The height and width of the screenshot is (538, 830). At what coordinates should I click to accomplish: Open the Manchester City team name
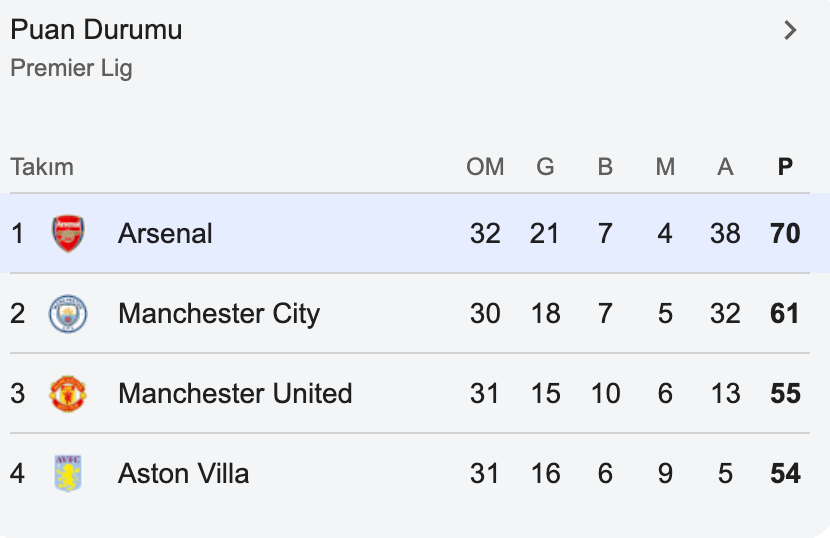coord(218,314)
